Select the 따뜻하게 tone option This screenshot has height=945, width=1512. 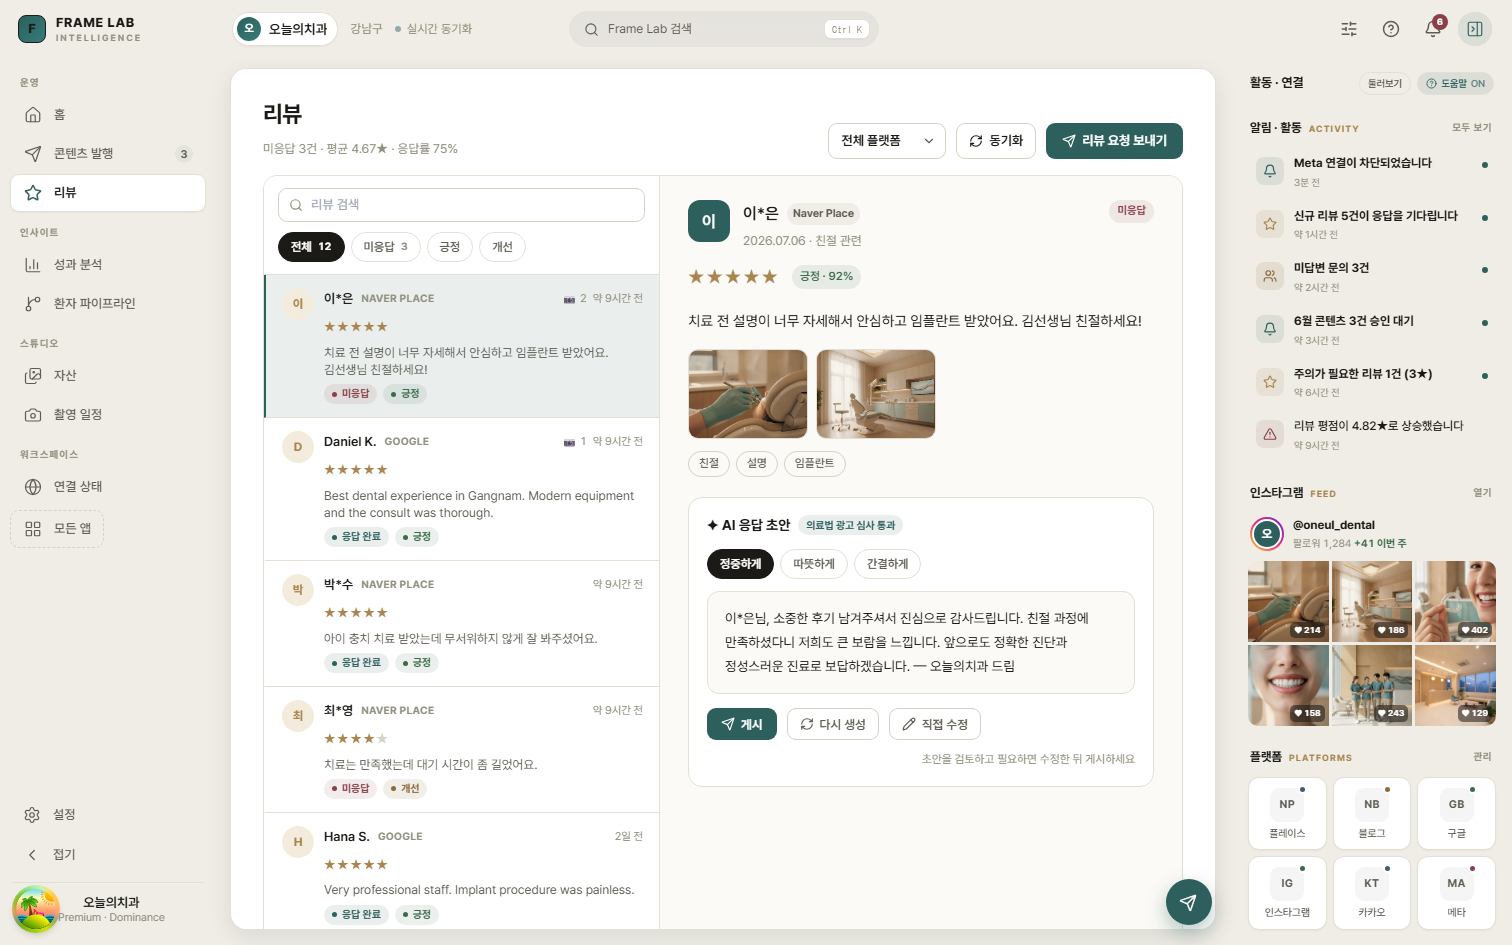click(x=814, y=564)
